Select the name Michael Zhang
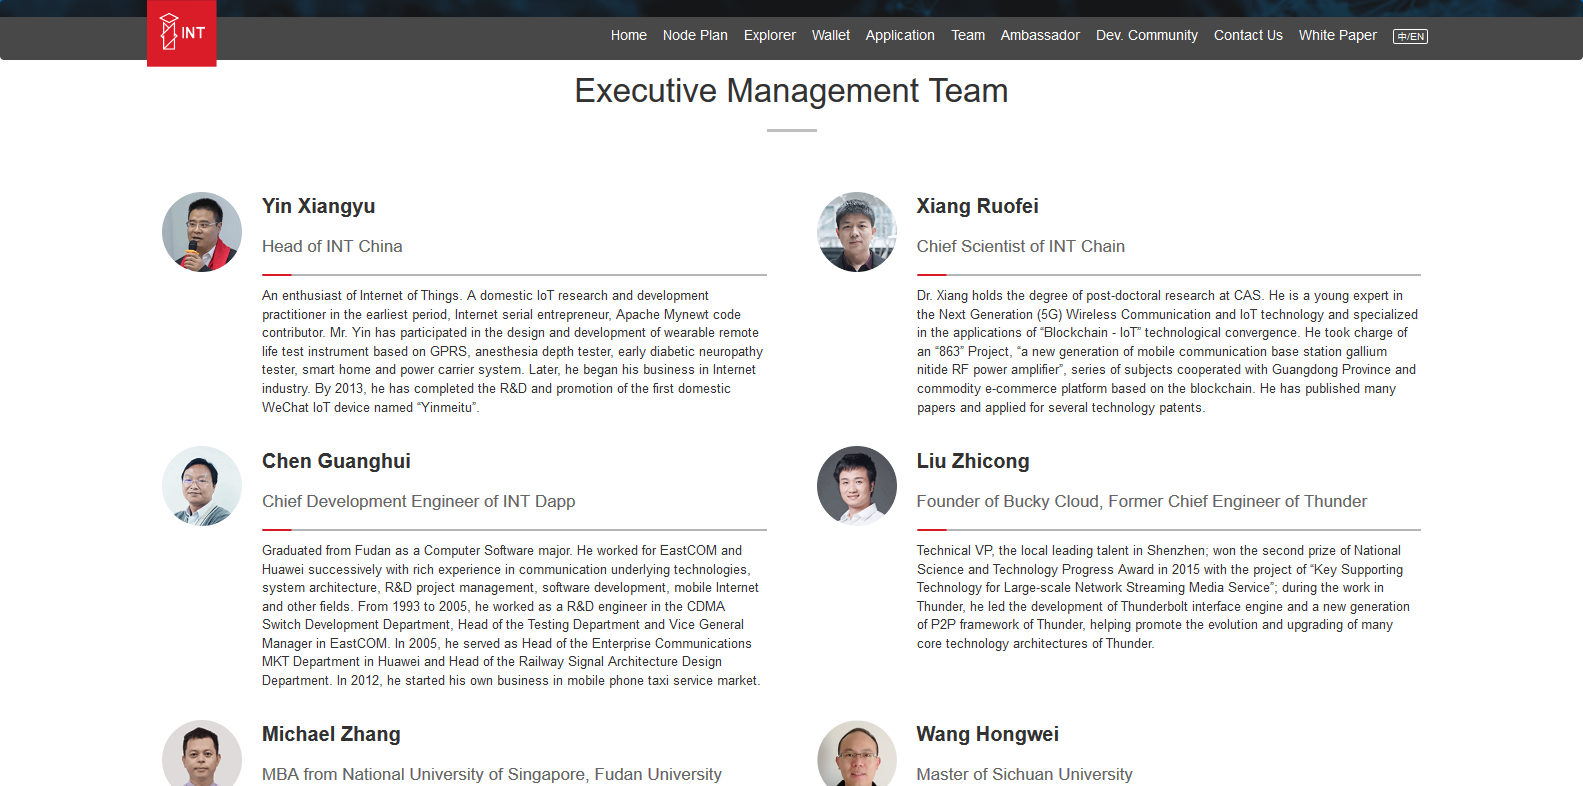 (x=331, y=734)
